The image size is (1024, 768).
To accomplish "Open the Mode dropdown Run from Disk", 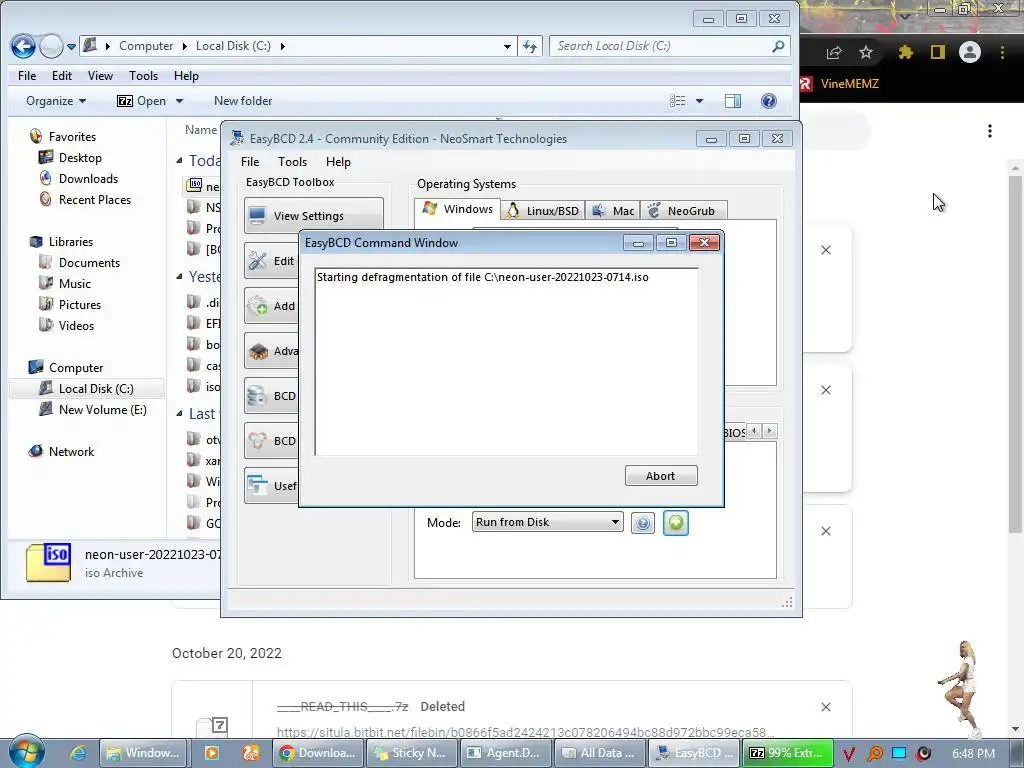I will pos(547,522).
